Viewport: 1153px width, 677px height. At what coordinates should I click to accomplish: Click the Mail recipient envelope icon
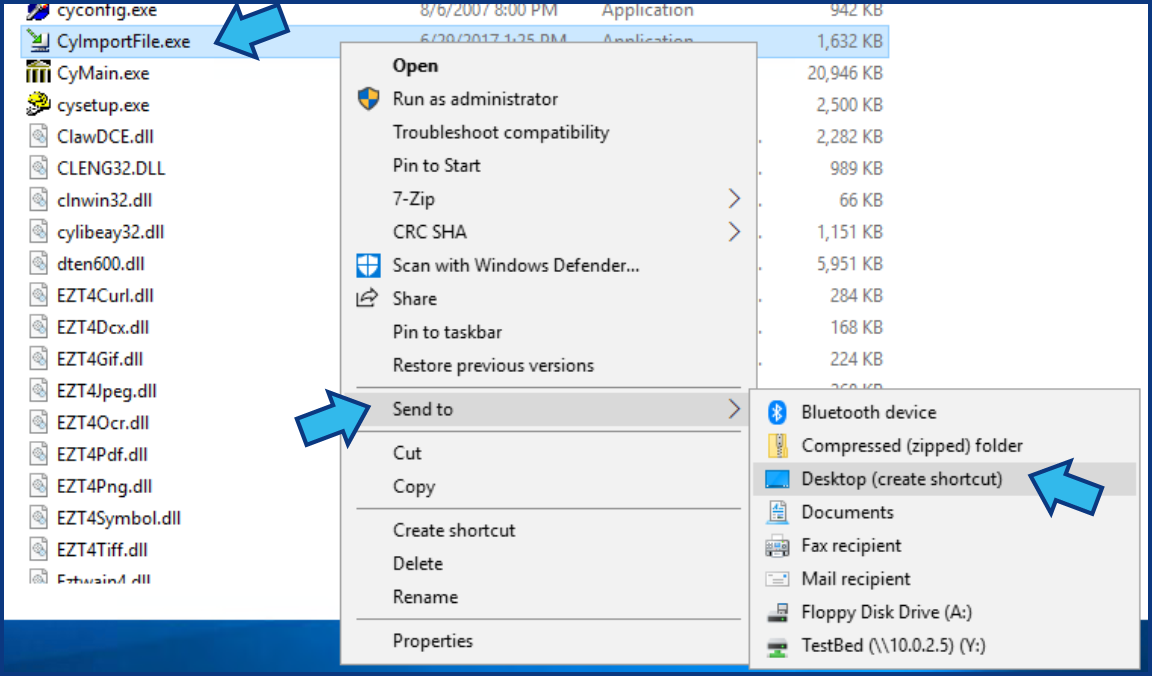777,579
